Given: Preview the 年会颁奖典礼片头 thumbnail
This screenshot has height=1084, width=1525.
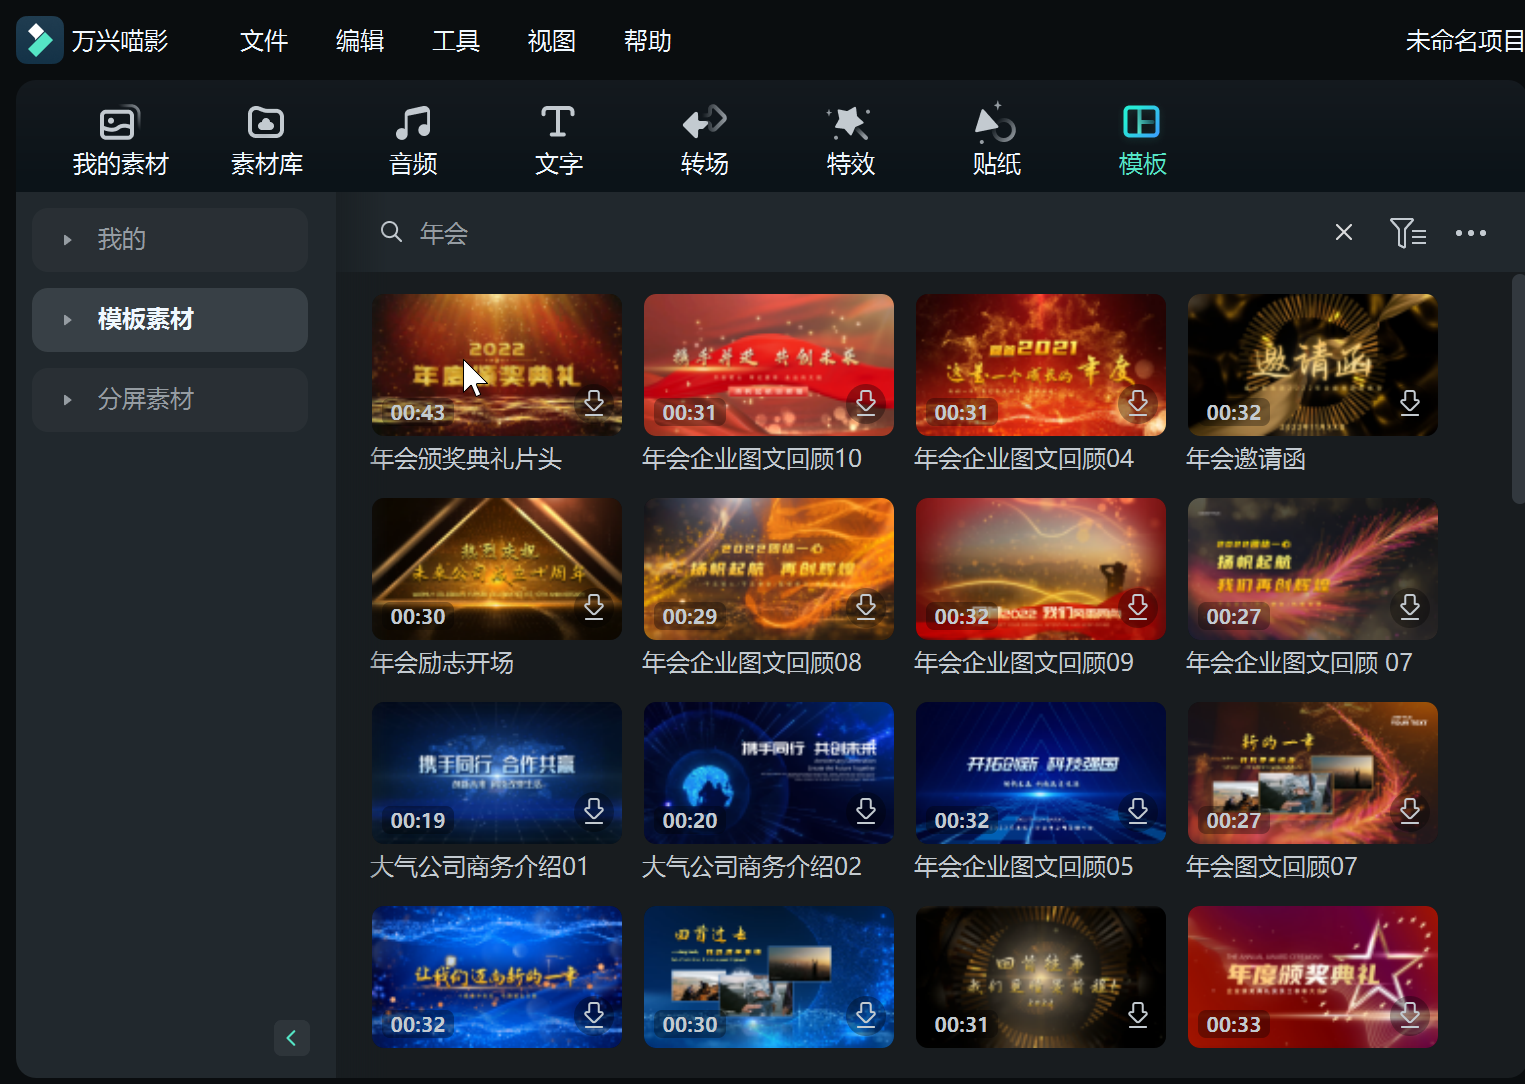Looking at the screenshot, I should pyautogui.click(x=496, y=364).
